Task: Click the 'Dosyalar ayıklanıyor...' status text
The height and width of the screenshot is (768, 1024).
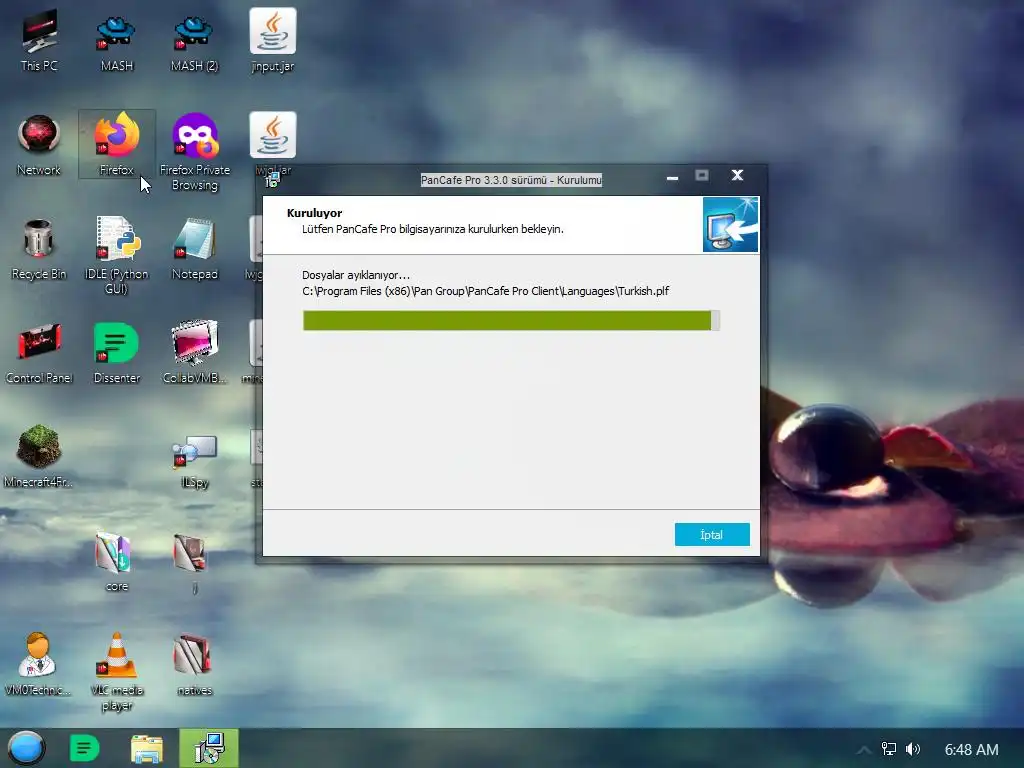Action: 356,275
